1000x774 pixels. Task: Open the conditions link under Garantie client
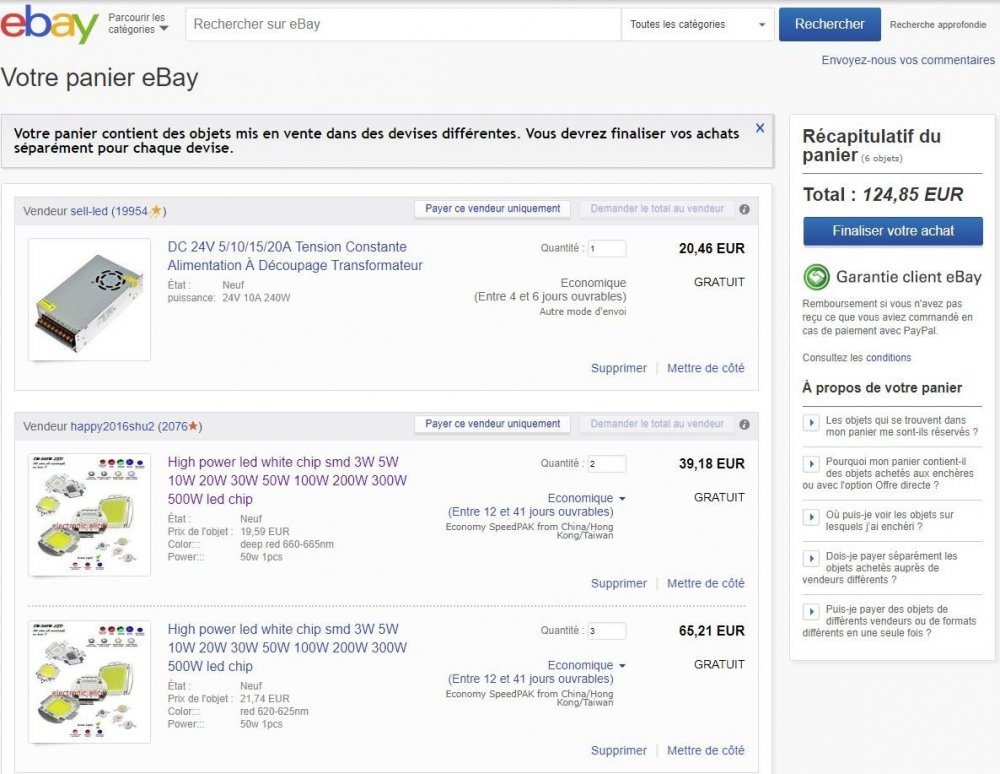pos(888,358)
